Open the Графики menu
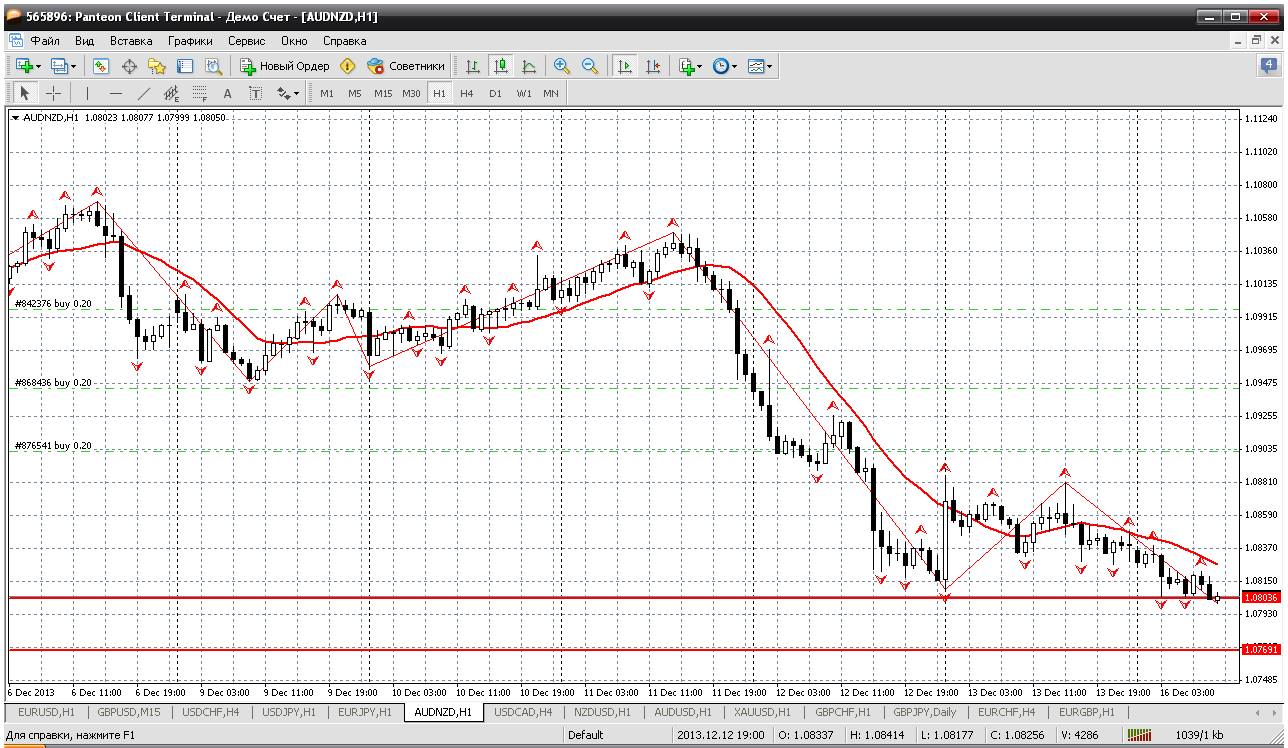Screen dimensions: 1288x748 [x=190, y=41]
